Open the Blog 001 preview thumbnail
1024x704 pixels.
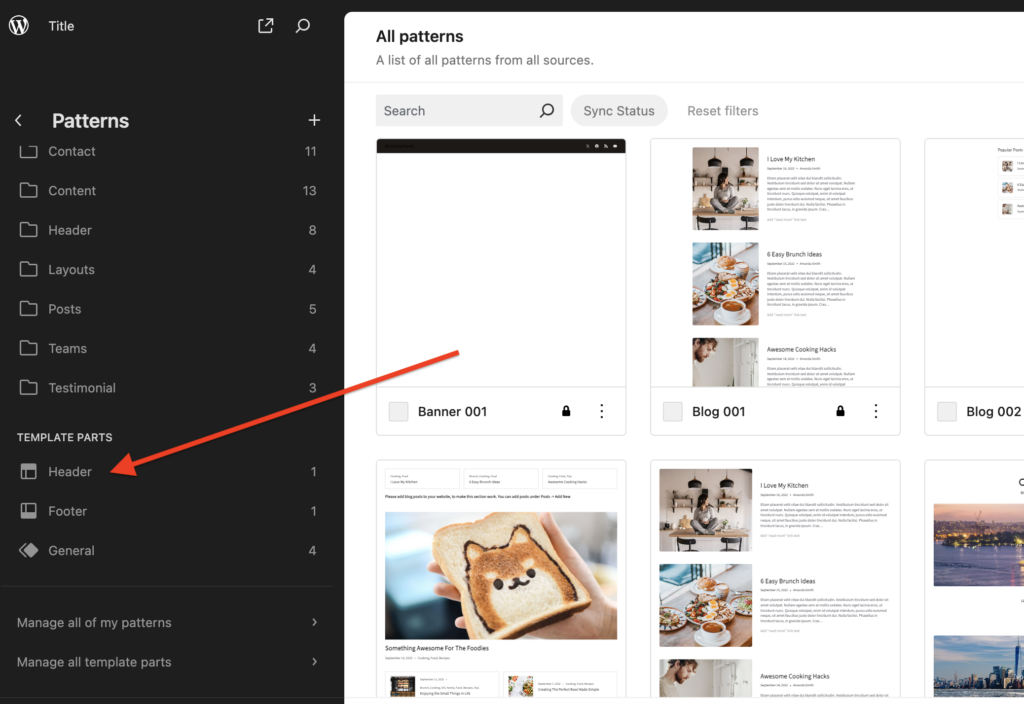(775, 263)
